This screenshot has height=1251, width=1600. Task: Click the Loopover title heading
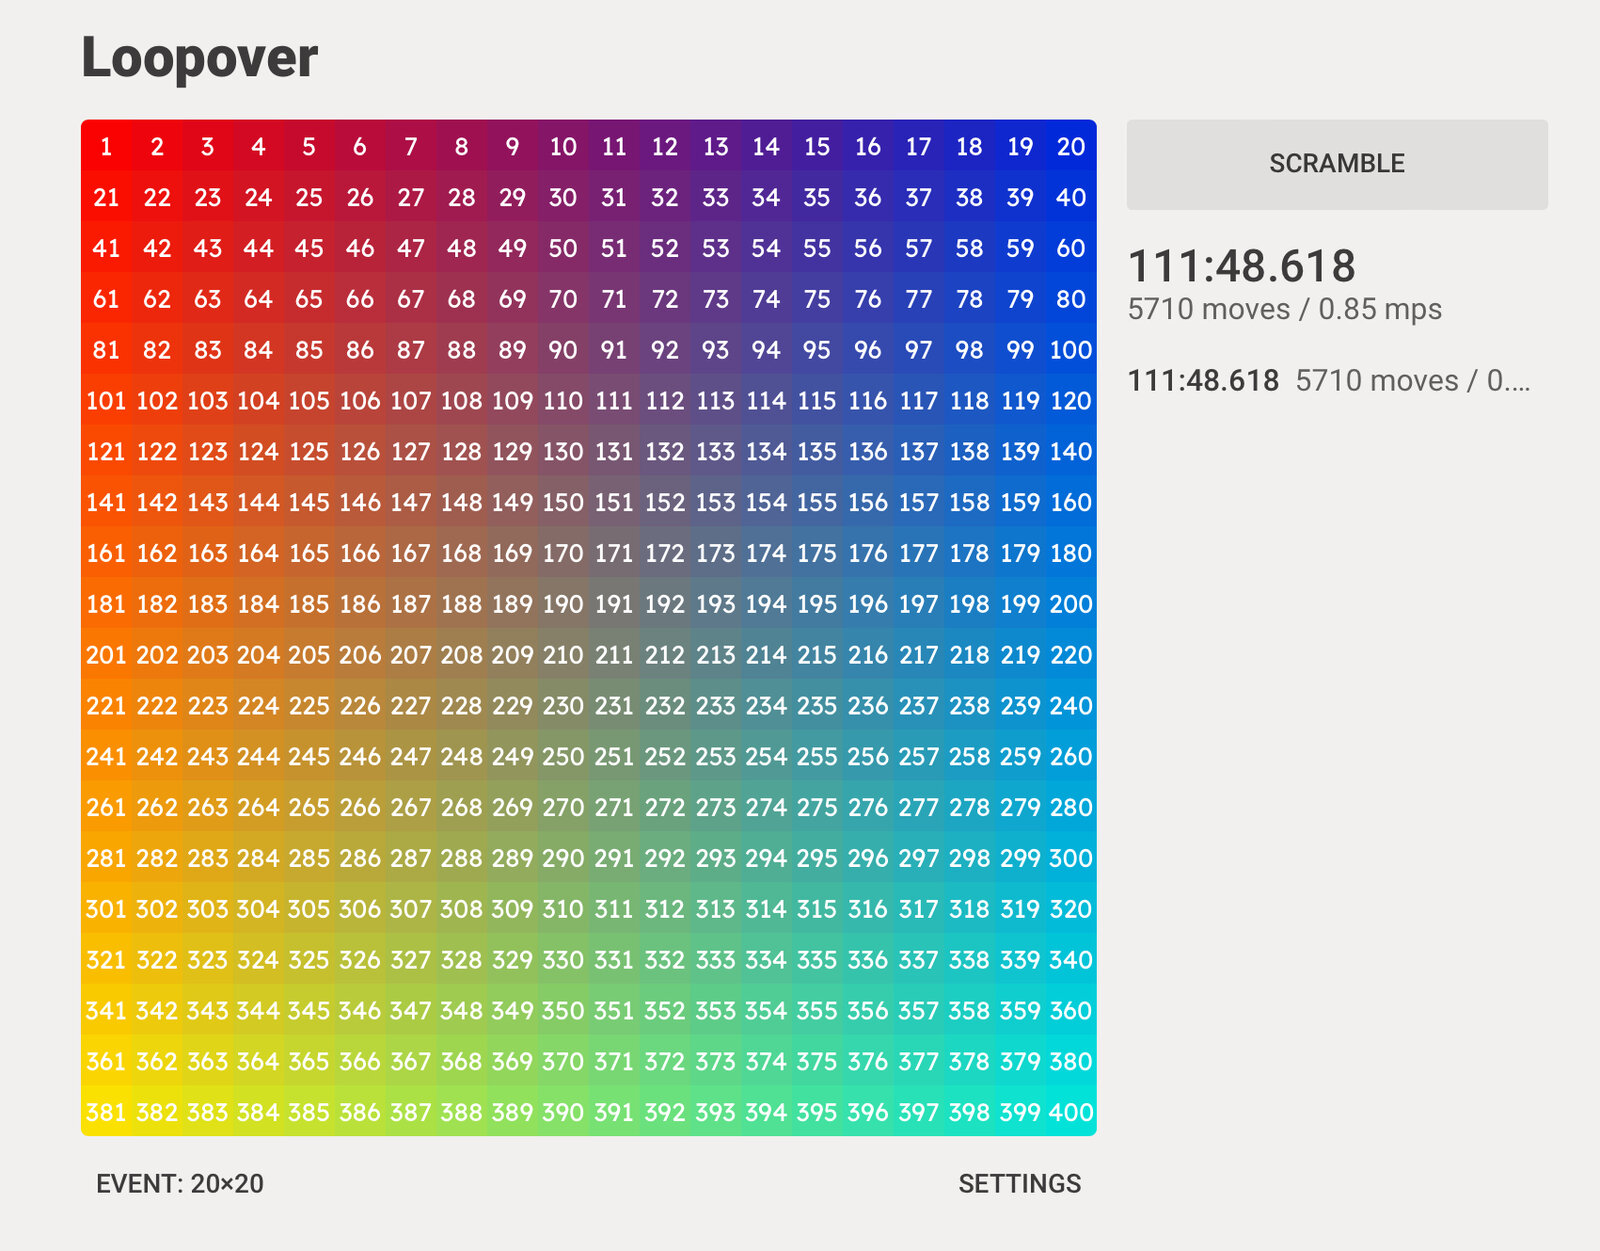pyautogui.click(x=199, y=58)
